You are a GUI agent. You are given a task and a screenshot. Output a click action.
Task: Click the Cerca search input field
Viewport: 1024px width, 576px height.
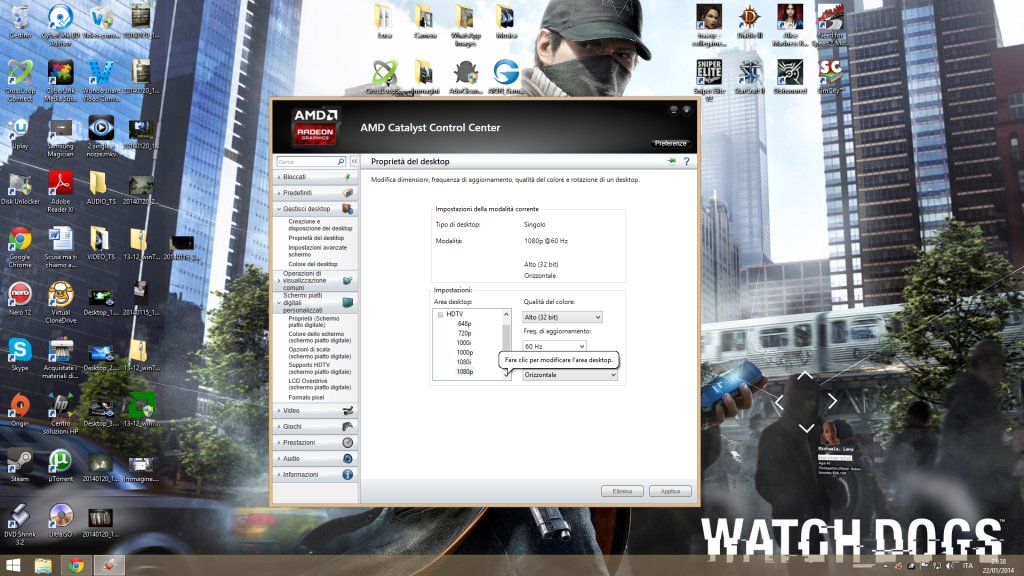[307, 161]
